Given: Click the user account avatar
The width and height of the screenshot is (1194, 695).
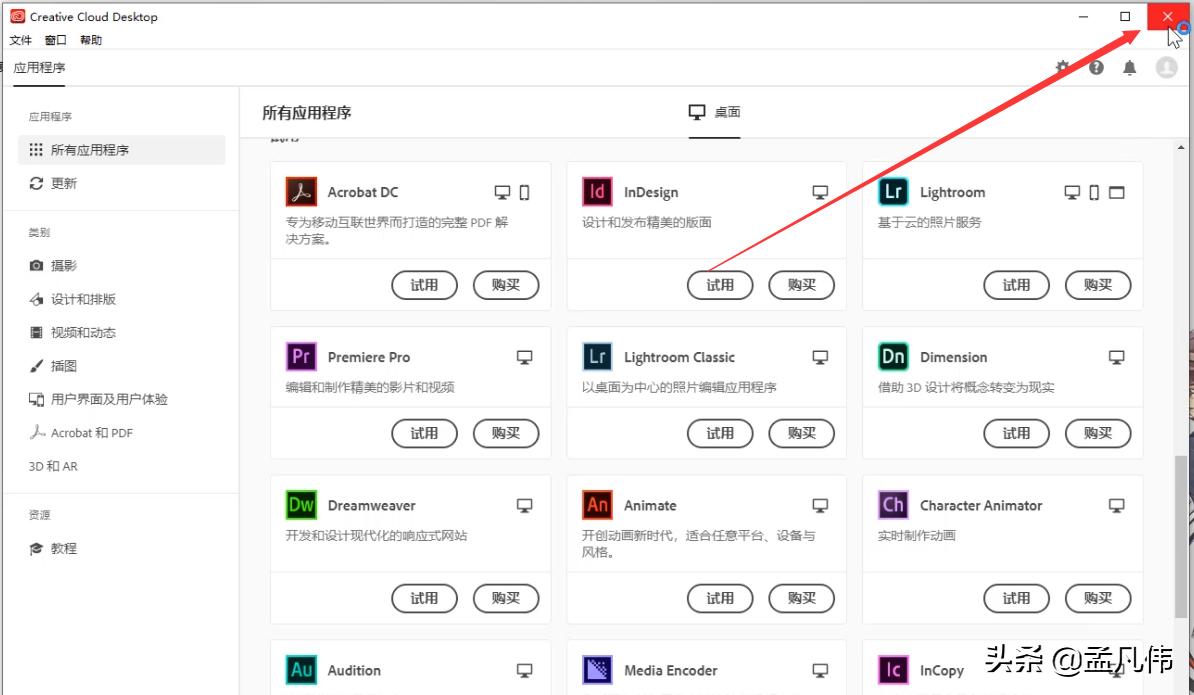Looking at the screenshot, I should click(x=1166, y=67).
